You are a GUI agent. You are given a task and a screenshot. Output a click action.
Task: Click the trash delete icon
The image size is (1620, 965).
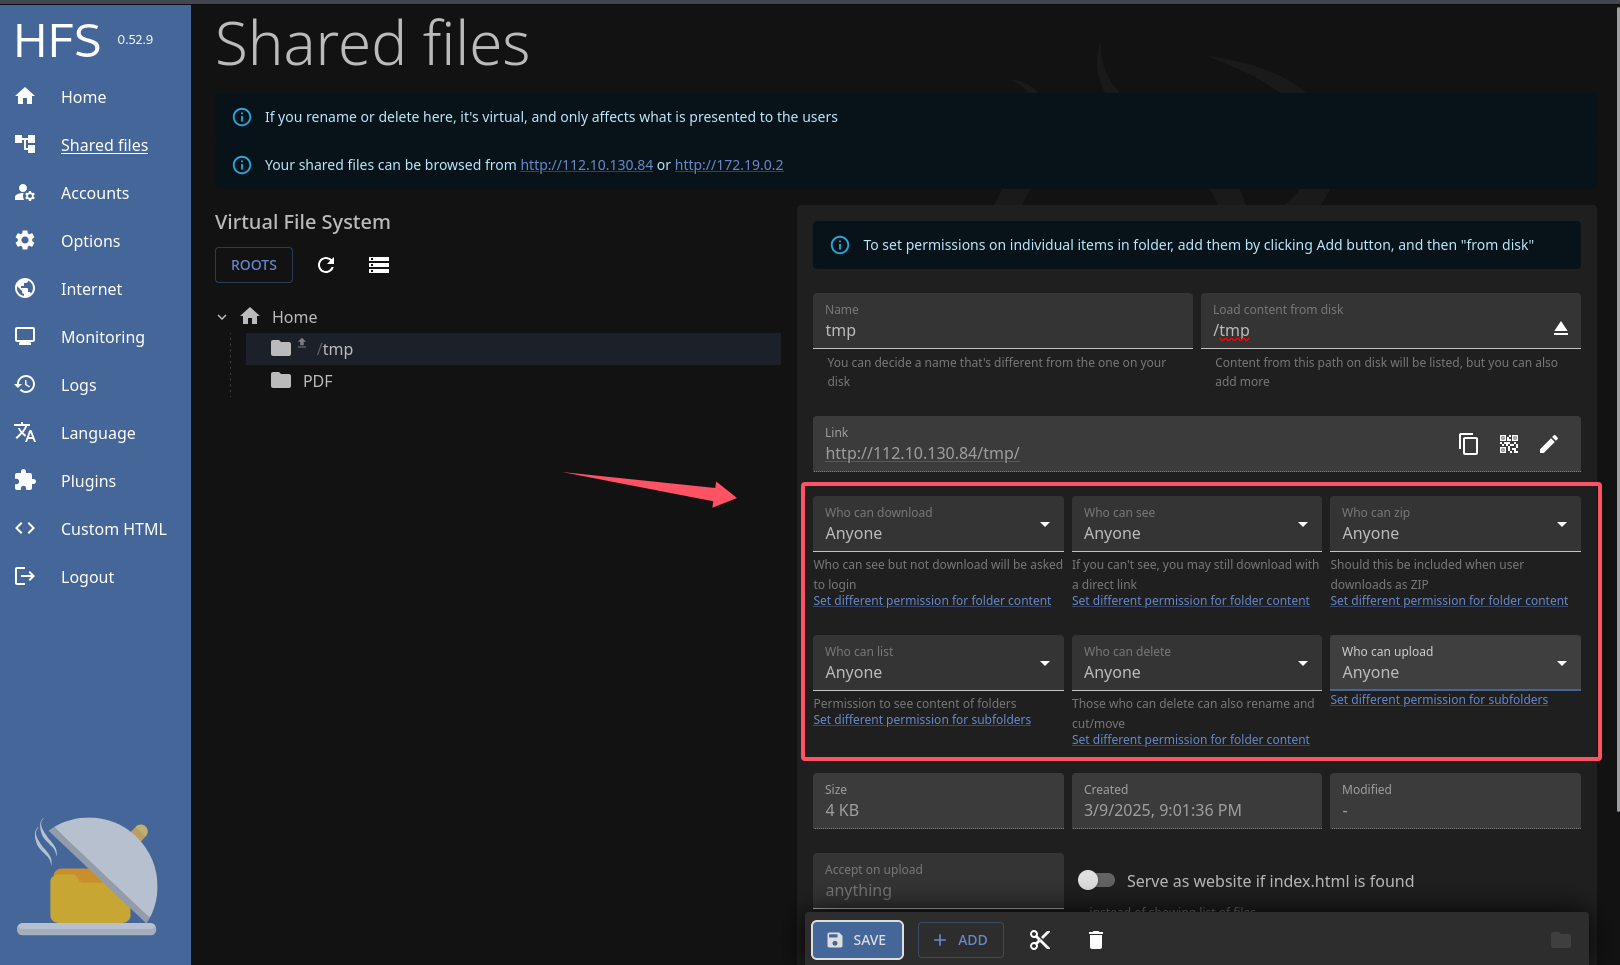coord(1096,940)
